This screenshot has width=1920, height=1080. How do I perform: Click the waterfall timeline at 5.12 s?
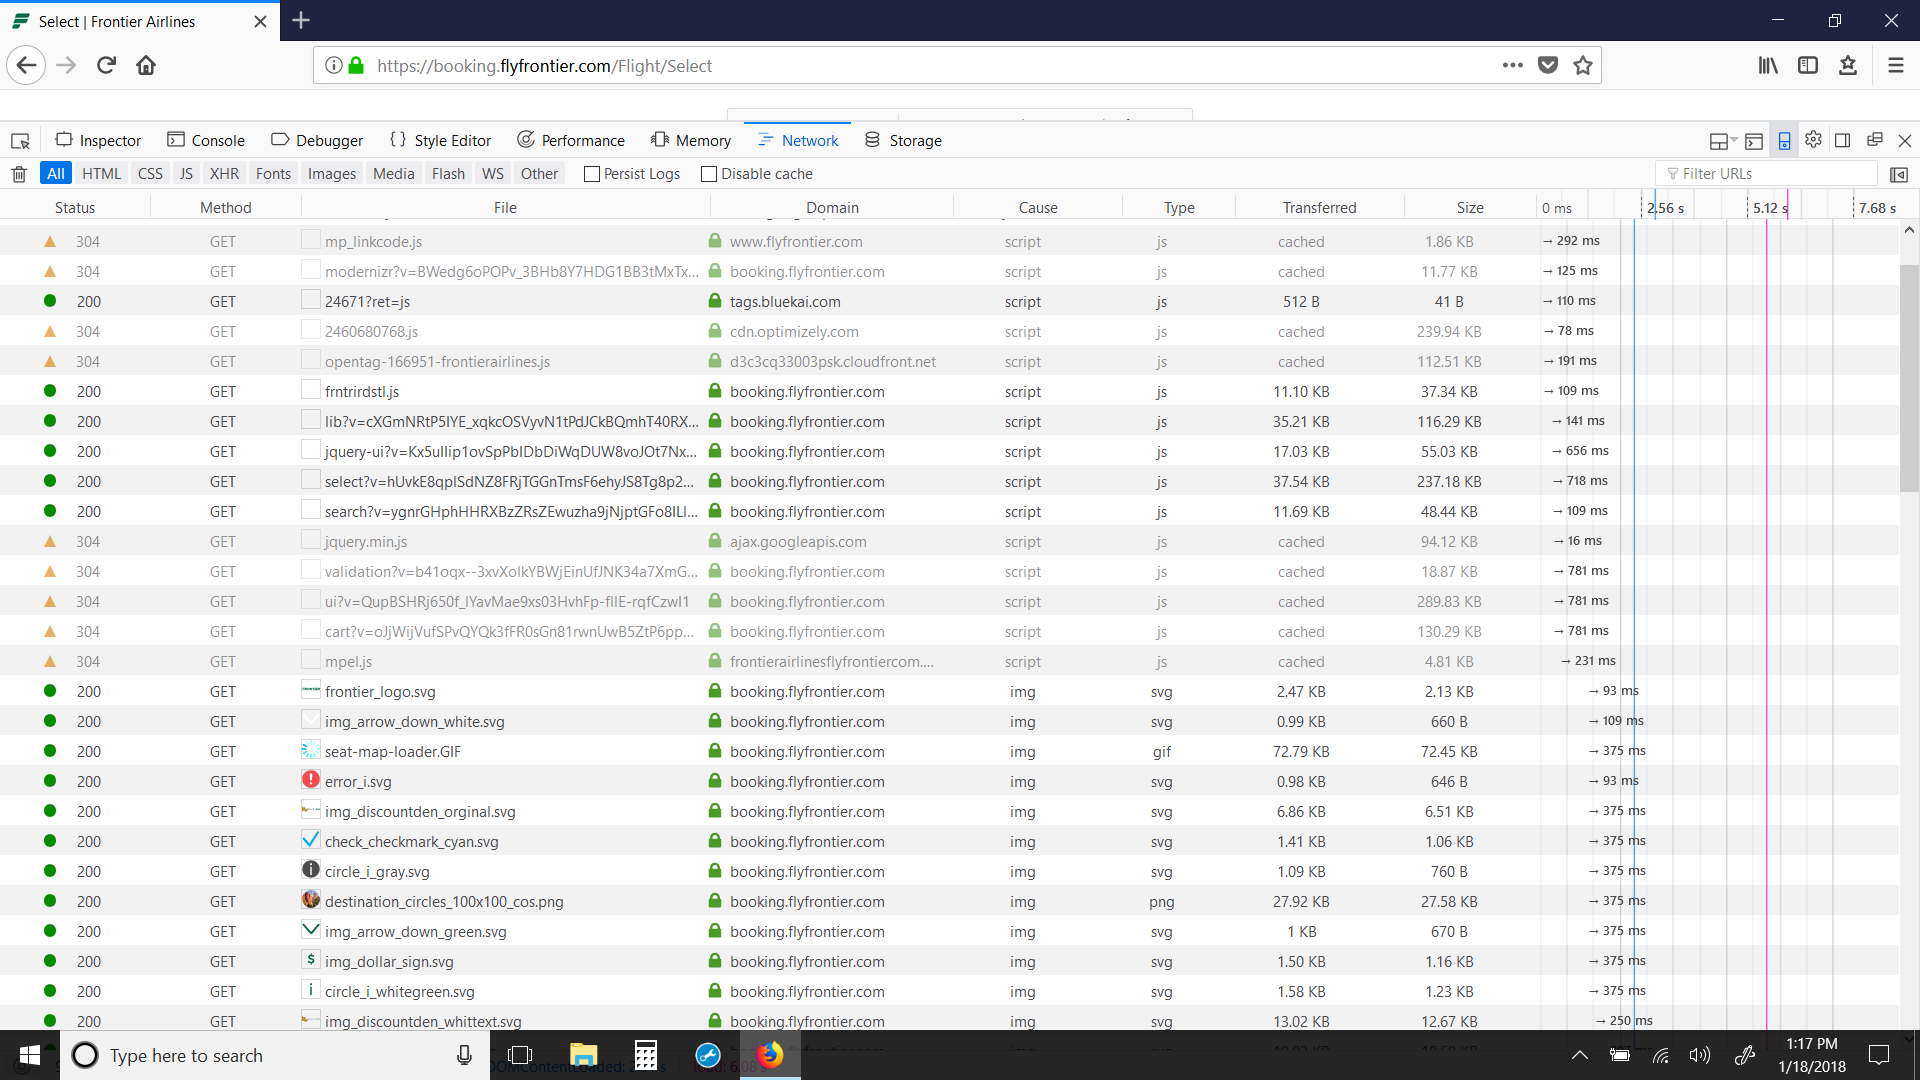coord(1766,208)
